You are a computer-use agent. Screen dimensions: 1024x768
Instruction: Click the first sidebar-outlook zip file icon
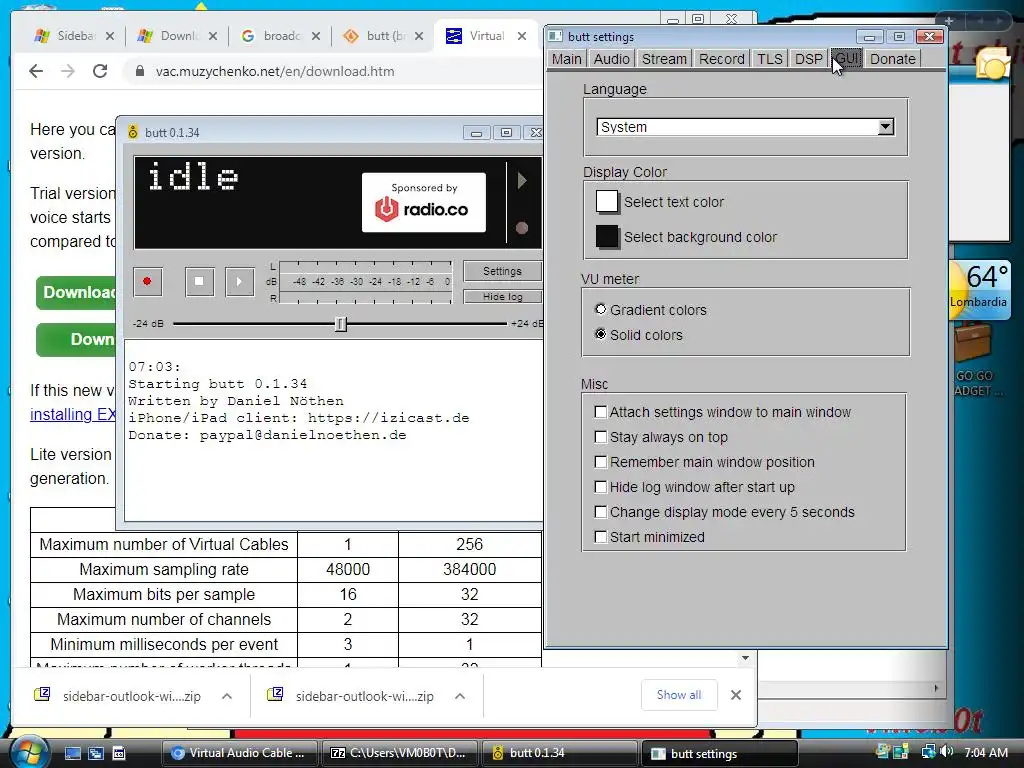click(42, 694)
